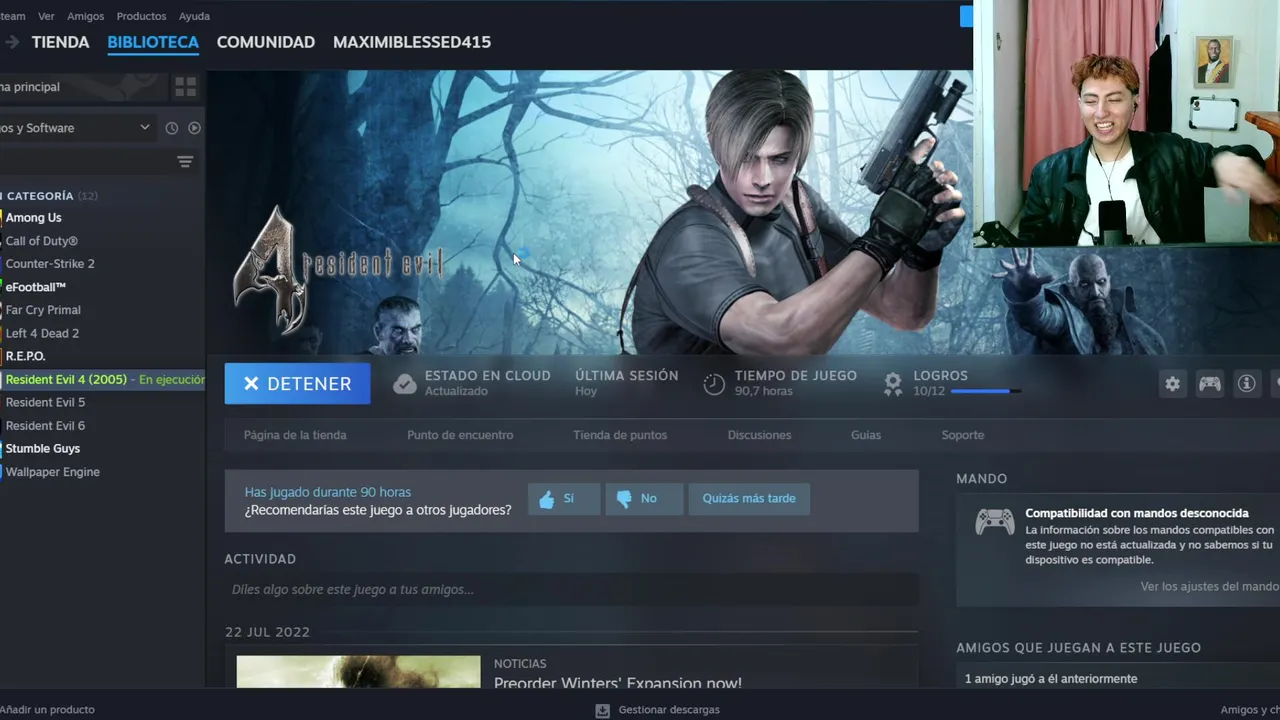
Task: Open Punto de encuentro link
Action: (x=460, y=435)
